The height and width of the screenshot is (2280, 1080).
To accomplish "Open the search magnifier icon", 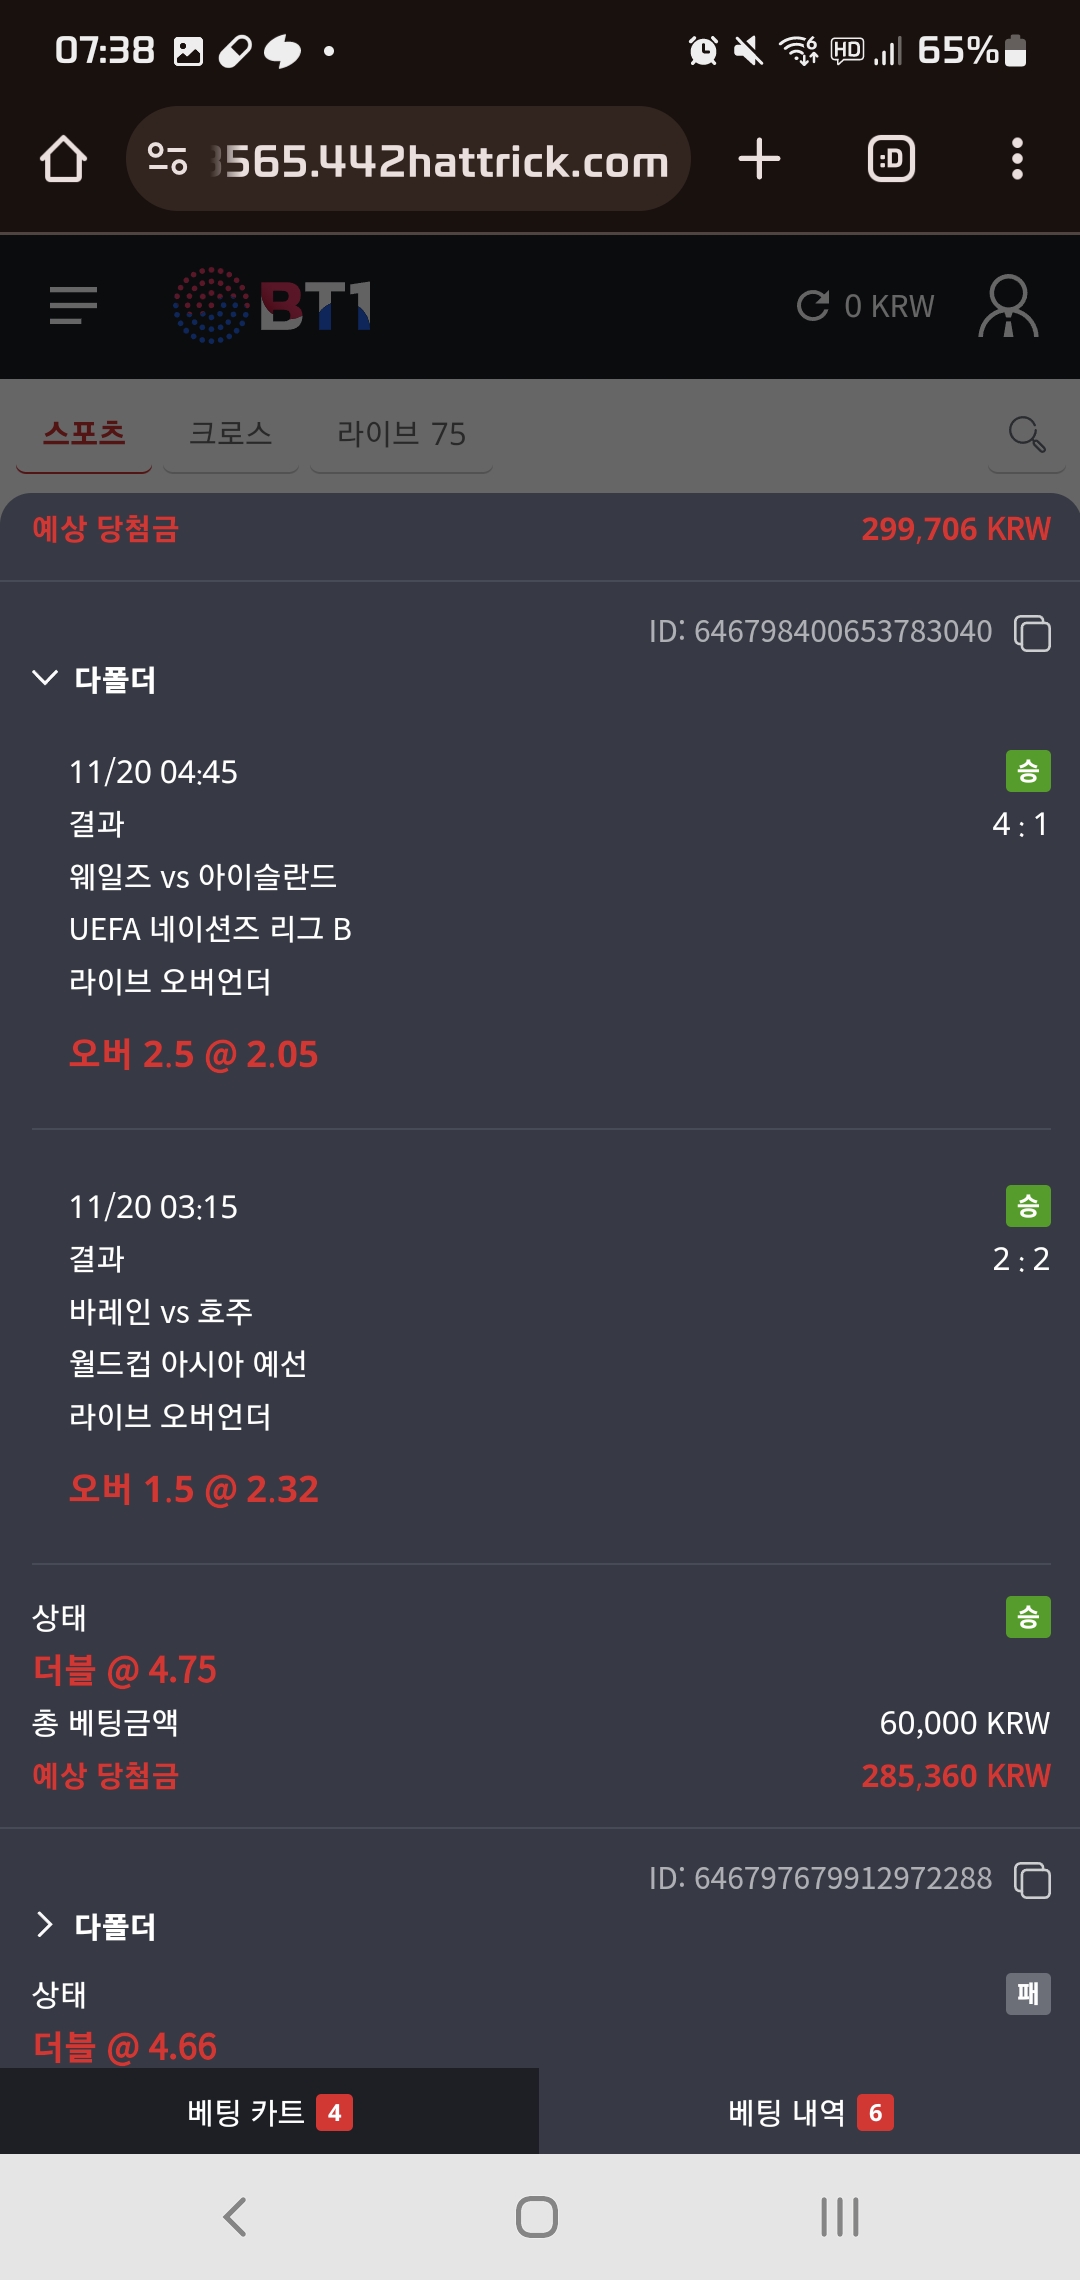I will pos(1026,434).
